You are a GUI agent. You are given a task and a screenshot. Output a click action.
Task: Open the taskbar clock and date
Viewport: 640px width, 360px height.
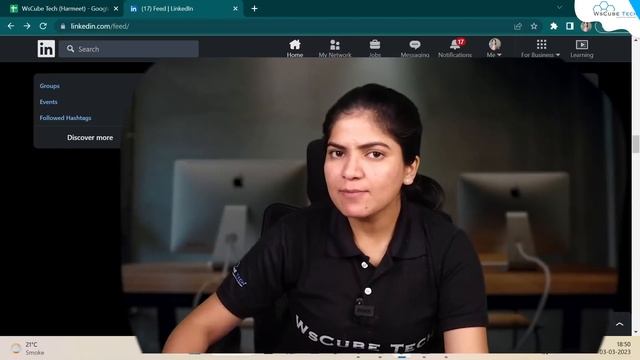coord(615,348)
